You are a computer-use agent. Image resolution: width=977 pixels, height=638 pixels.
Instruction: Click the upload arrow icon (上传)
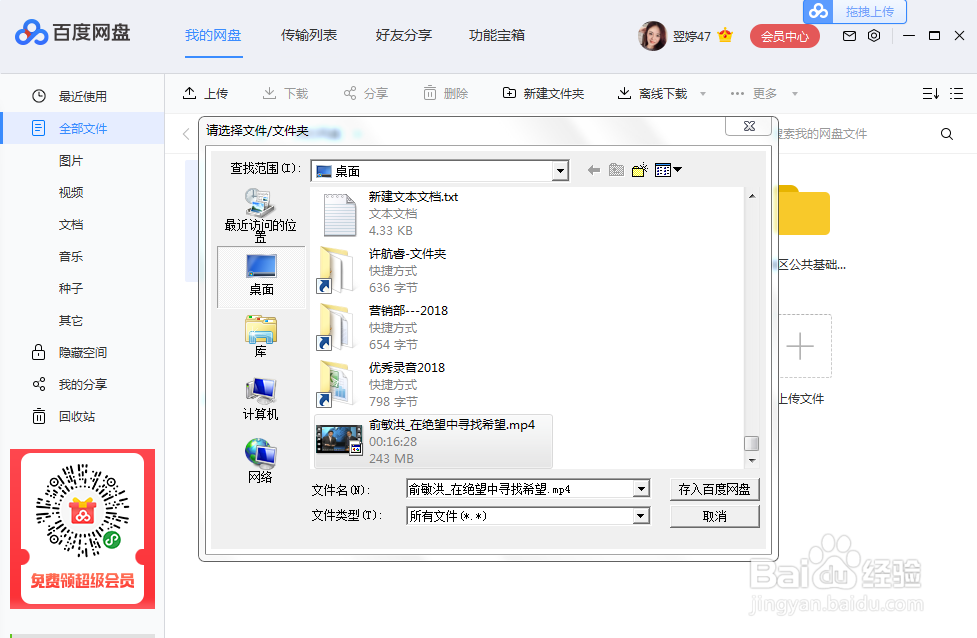tap(189, 93)
